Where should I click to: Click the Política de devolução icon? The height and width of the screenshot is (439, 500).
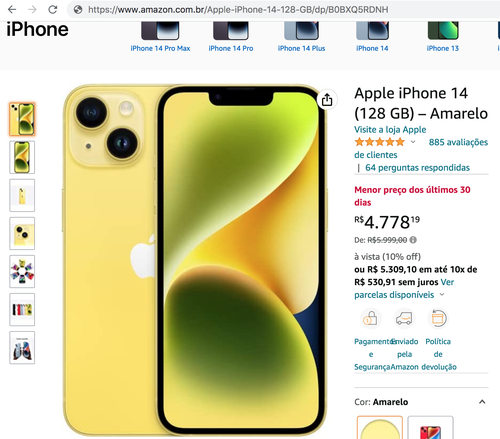coord(438,318)
